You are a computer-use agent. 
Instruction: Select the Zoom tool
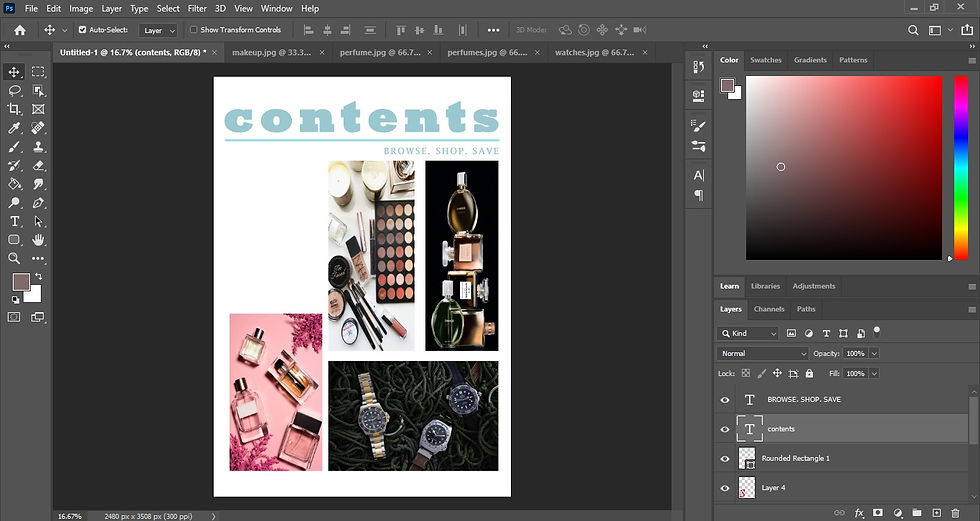pyautogui.click(x=14, y=258)
